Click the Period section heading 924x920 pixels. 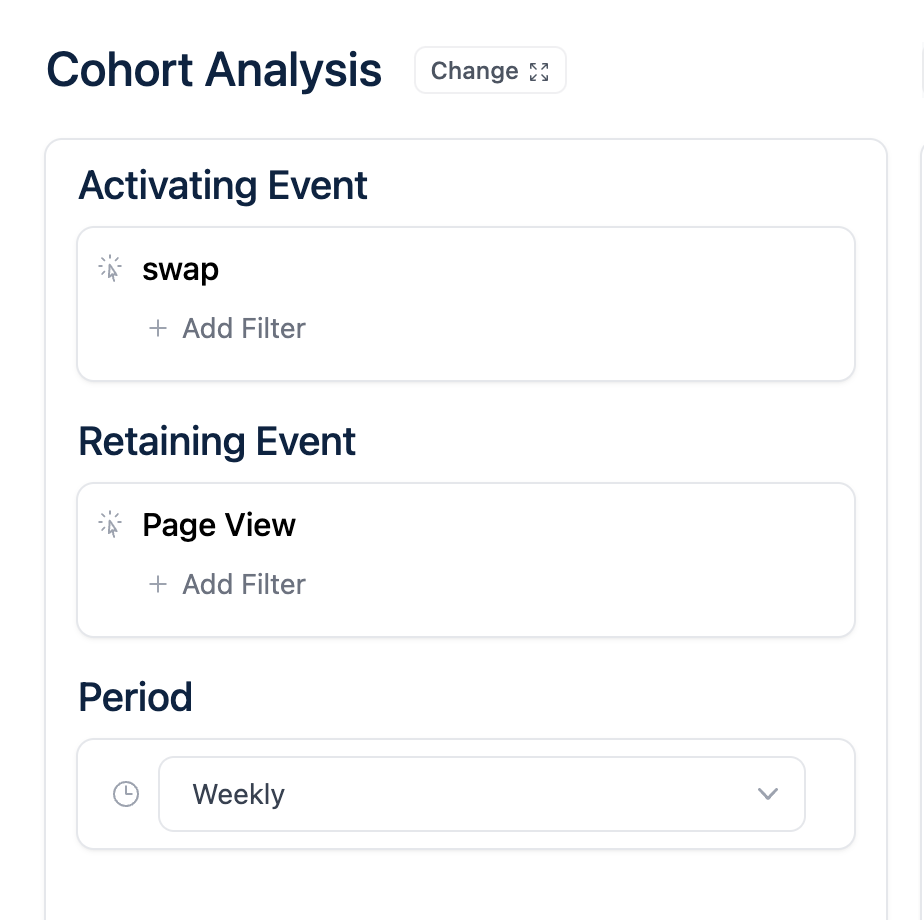click(x=136, y=697)
